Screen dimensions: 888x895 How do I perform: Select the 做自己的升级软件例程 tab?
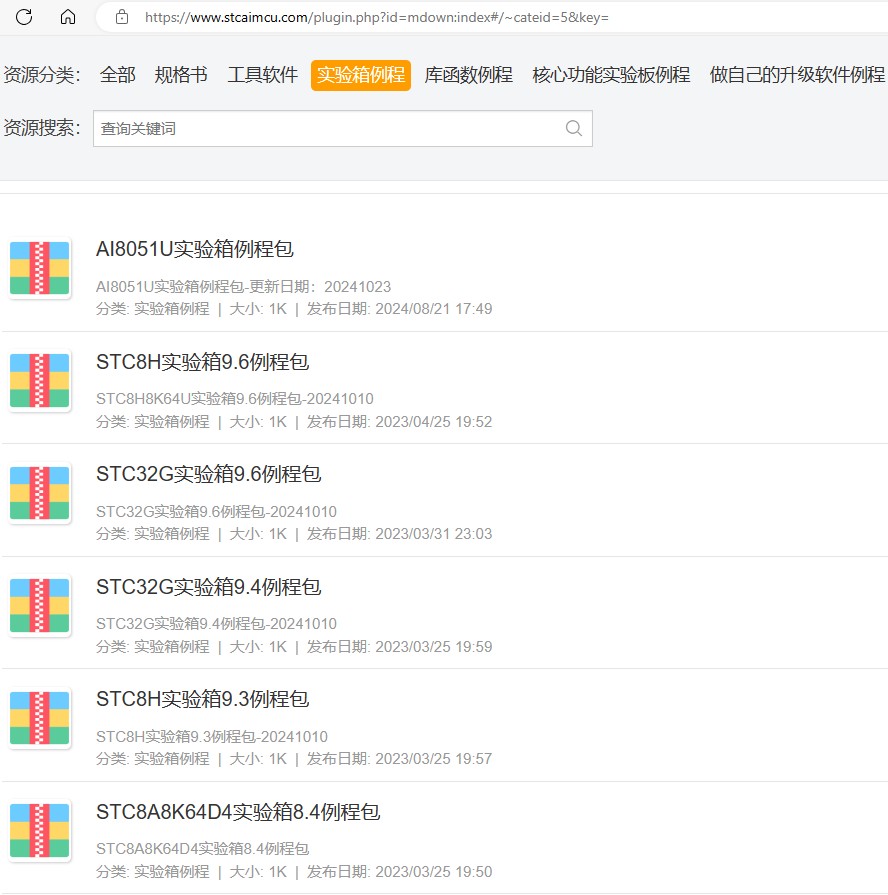point(797,75)
